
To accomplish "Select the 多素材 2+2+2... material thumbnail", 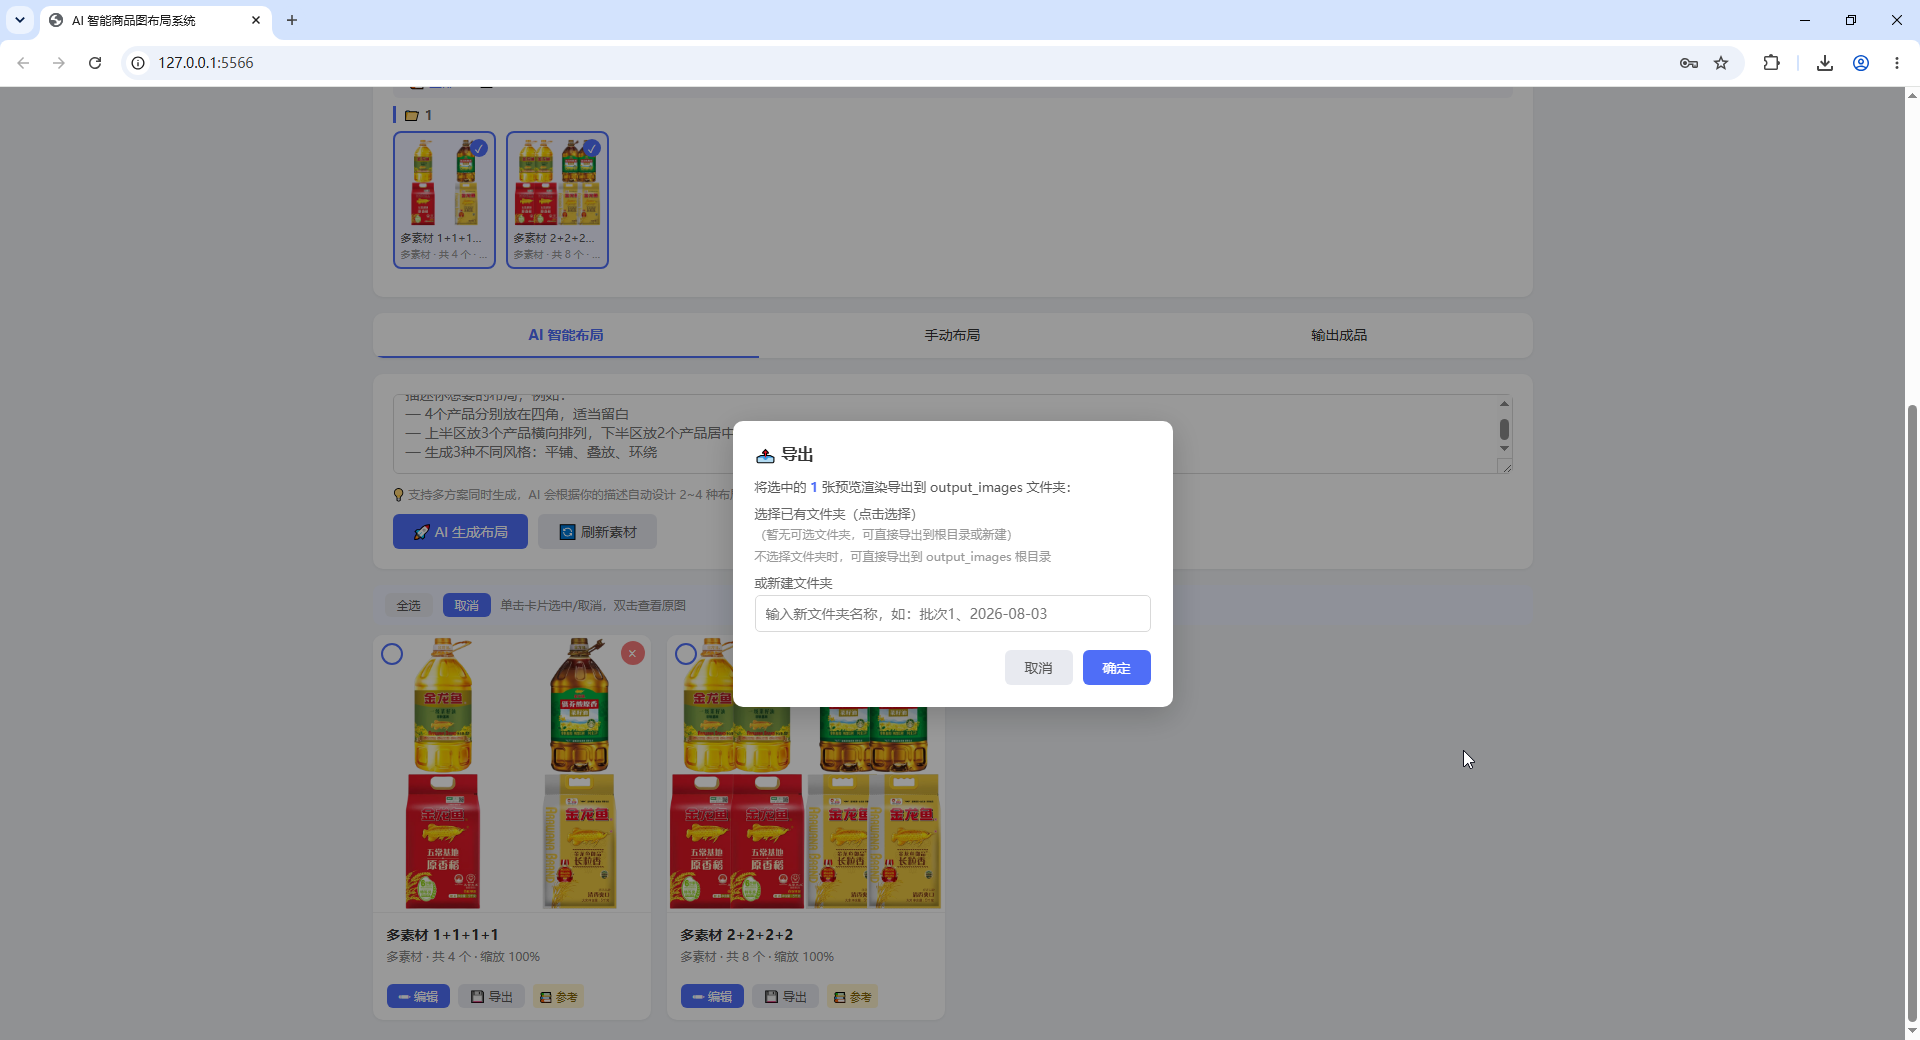I will click(x=557, y=200).
